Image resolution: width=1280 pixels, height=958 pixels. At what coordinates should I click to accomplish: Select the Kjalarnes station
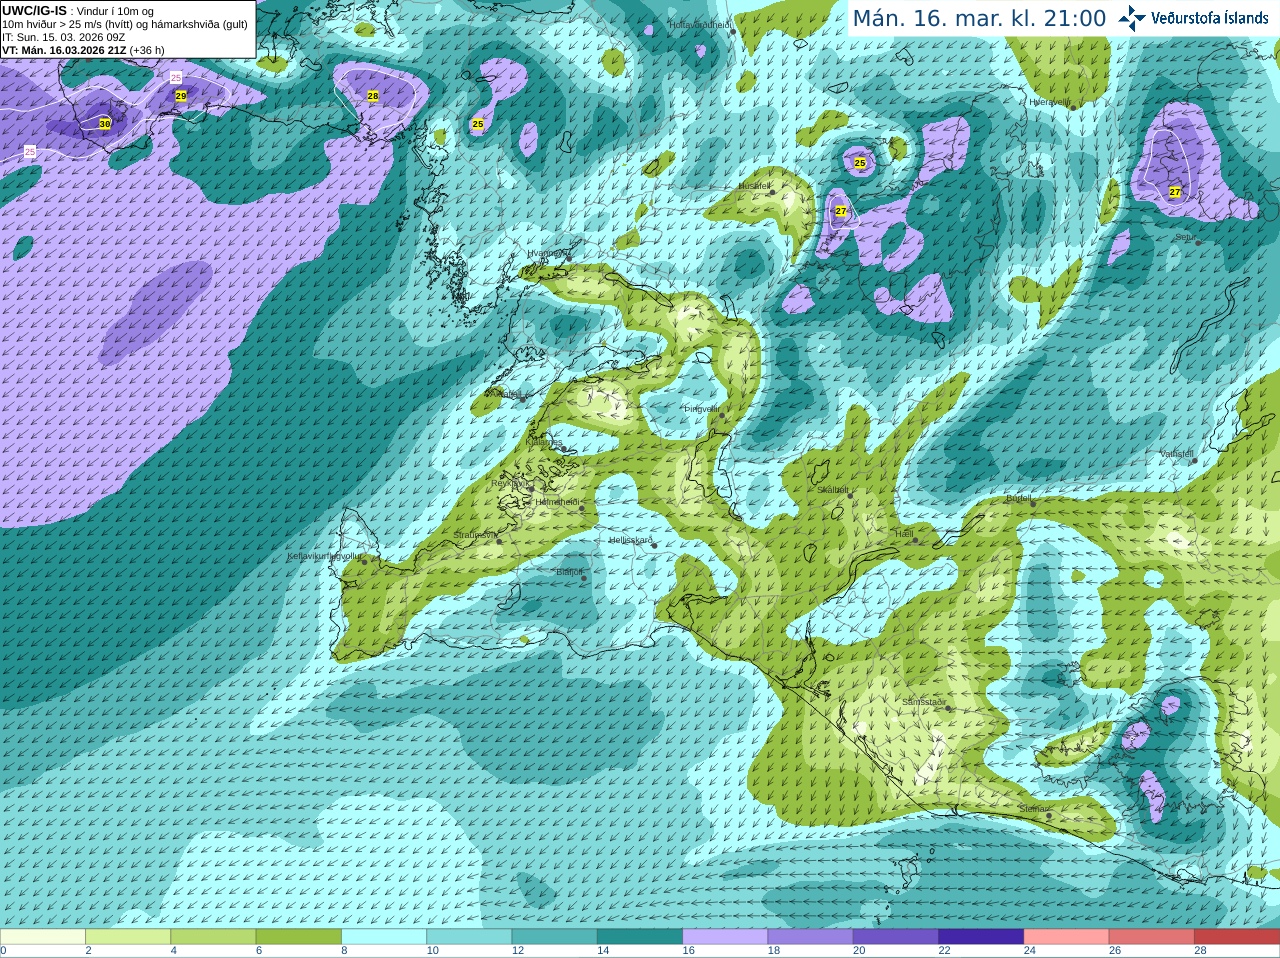pyautogui.click(x=562, y=447)
